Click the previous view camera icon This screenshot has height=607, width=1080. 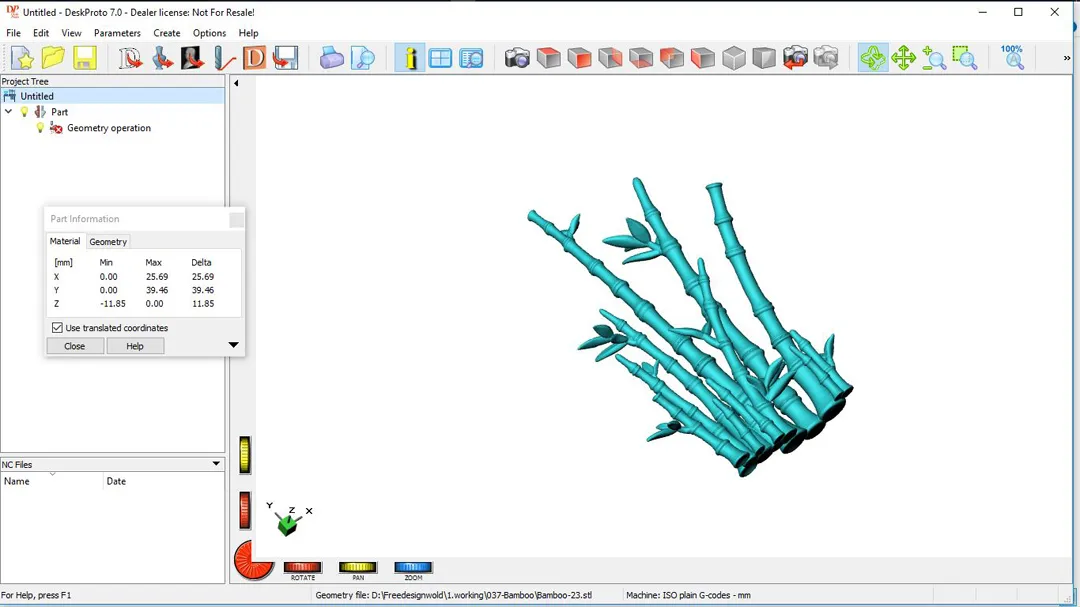(x=795, y=58)
